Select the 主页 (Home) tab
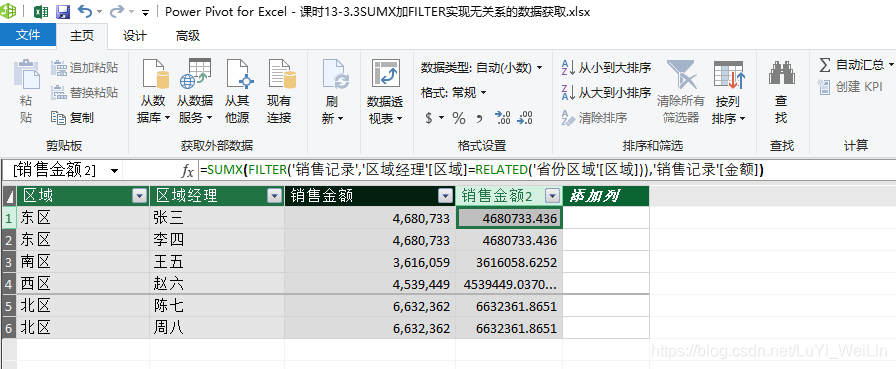896x369 pixels. click(x=82, y=35)
